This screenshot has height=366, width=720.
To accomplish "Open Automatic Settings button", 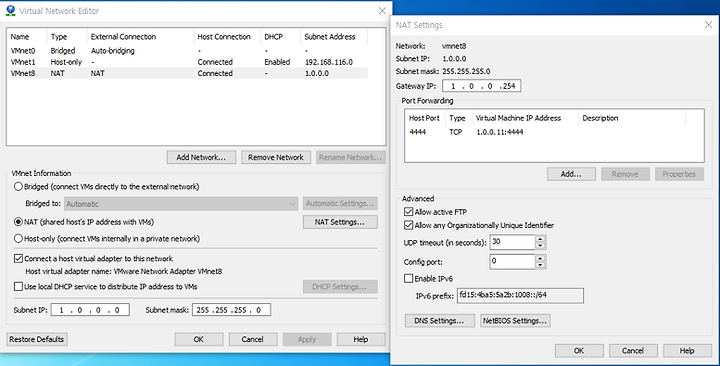I will tap(340, 203).
